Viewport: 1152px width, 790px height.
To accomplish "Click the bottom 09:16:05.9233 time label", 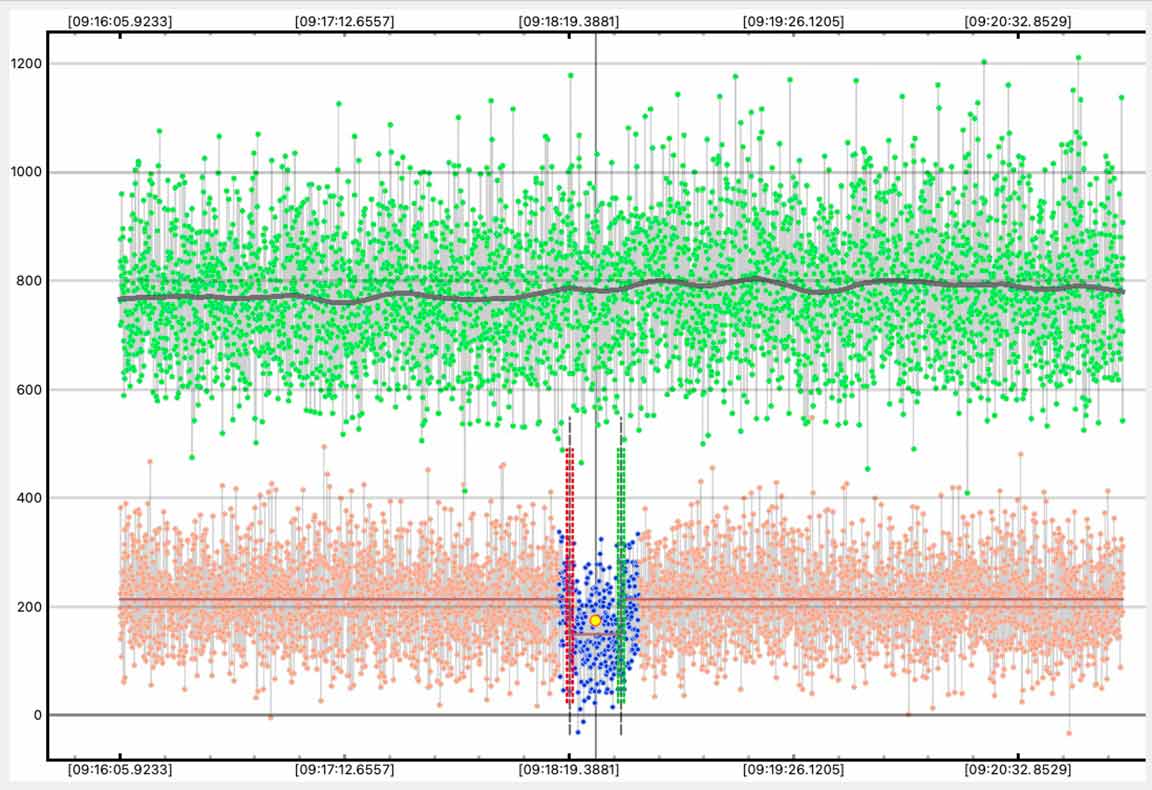I will [120, 770].
